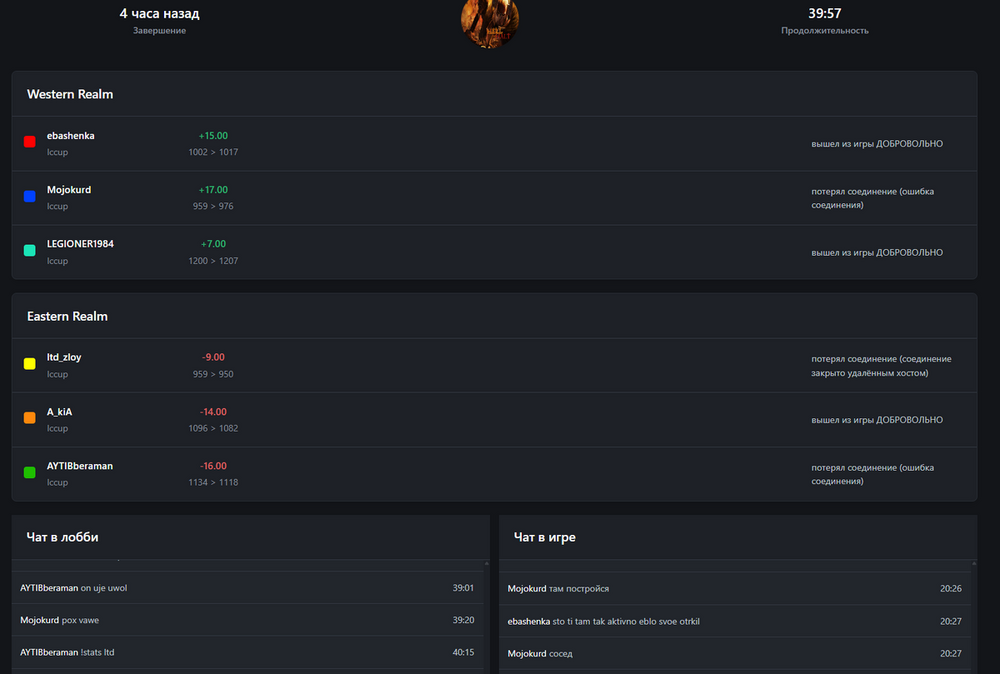Viewport: 1000px width, 674px height.
Task: Click the A_kiA player name
Action: tap(59, 411)
